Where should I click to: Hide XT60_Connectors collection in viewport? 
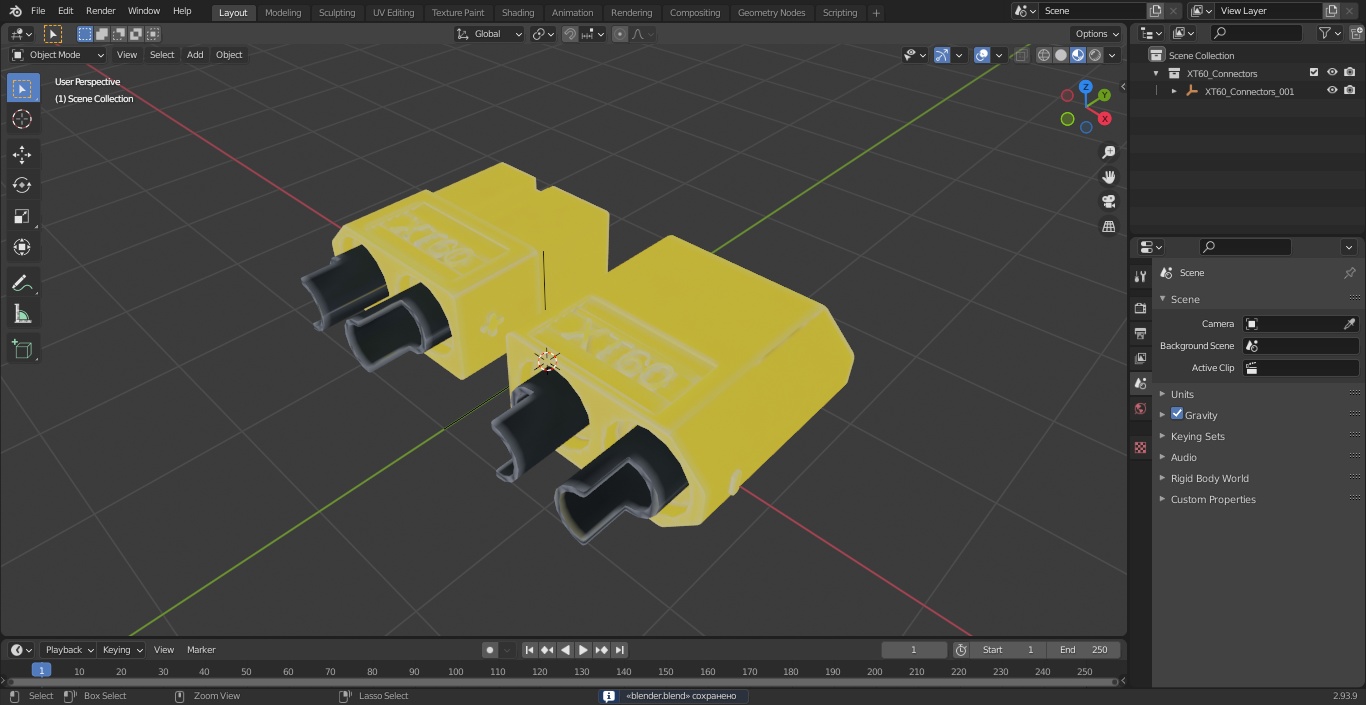coord(1332,73)
